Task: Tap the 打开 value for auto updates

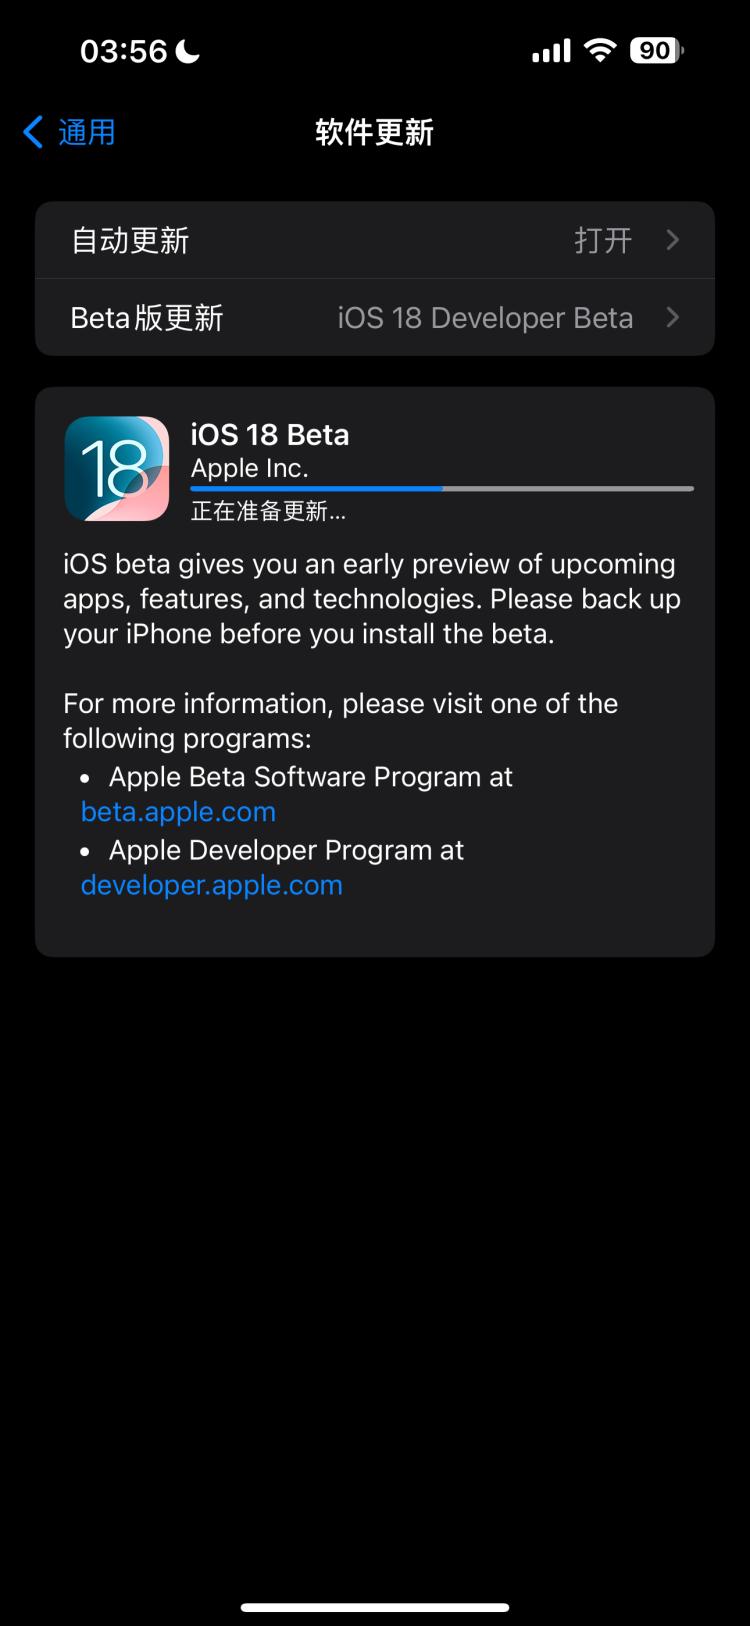Action: pos(603,240)
